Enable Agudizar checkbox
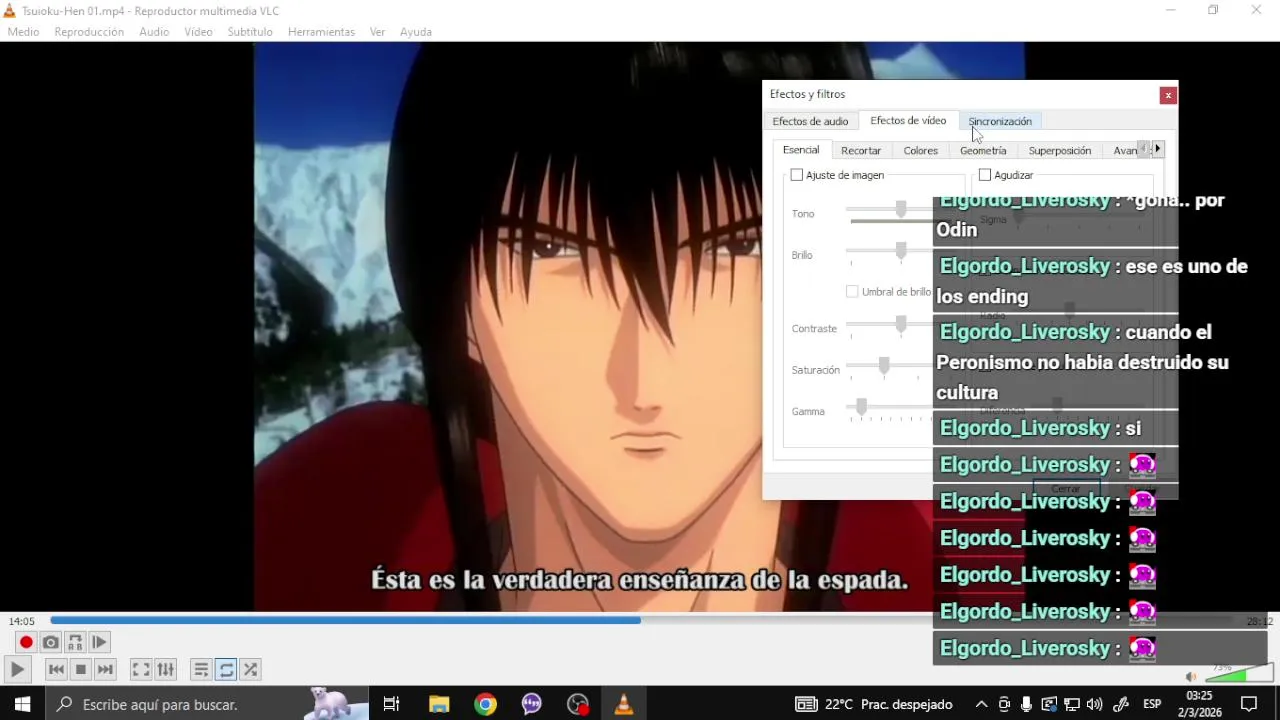This screenshot has height=720, width=1280. click(x=985, y=175)
